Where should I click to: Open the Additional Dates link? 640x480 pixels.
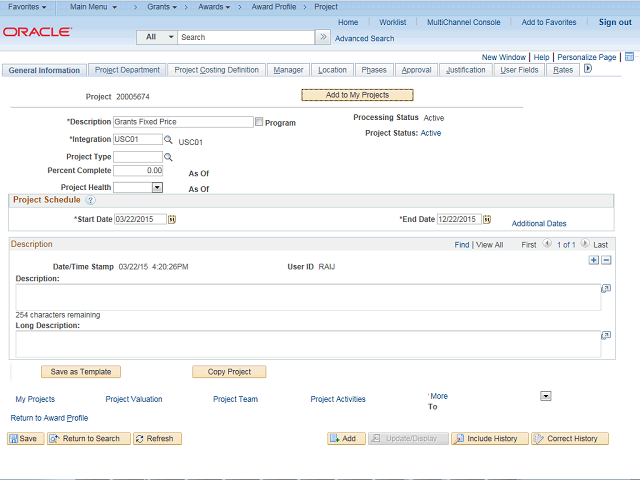[538, 223]
